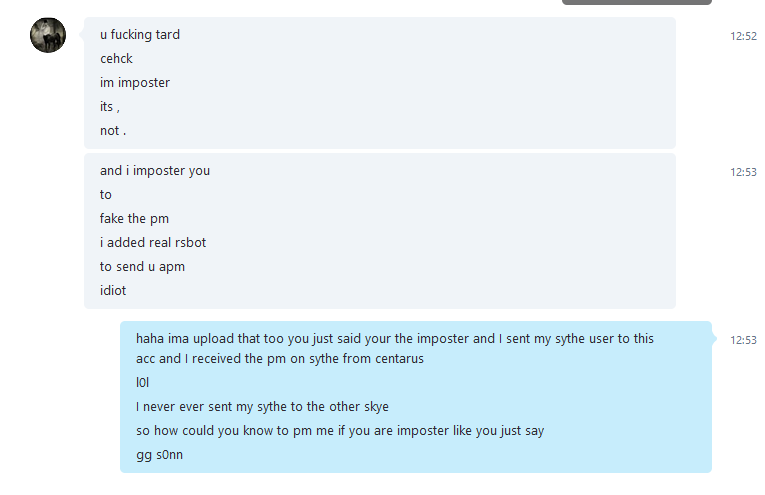The image size is (765, 495).
Task: Select the 'im imposter' message line
Action: click(135, 82)
